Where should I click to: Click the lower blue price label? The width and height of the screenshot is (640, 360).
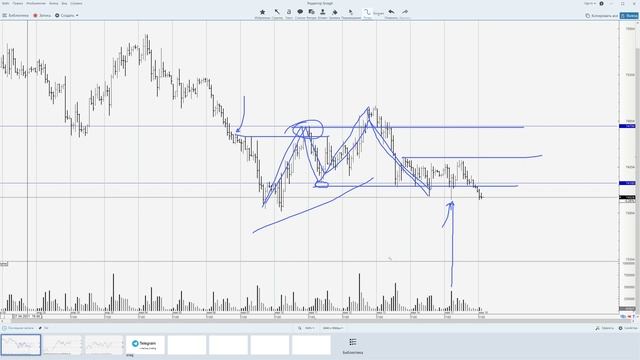[x=627, y=183]
